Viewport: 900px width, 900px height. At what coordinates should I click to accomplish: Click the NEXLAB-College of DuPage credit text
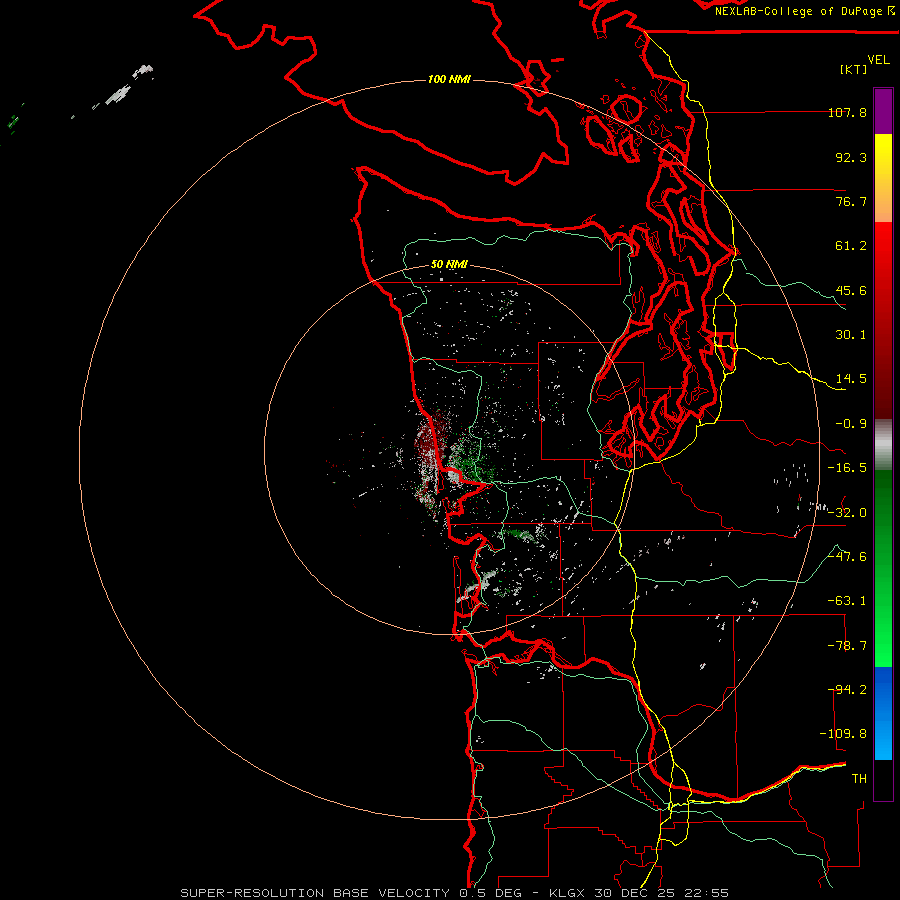pos(804,11)
